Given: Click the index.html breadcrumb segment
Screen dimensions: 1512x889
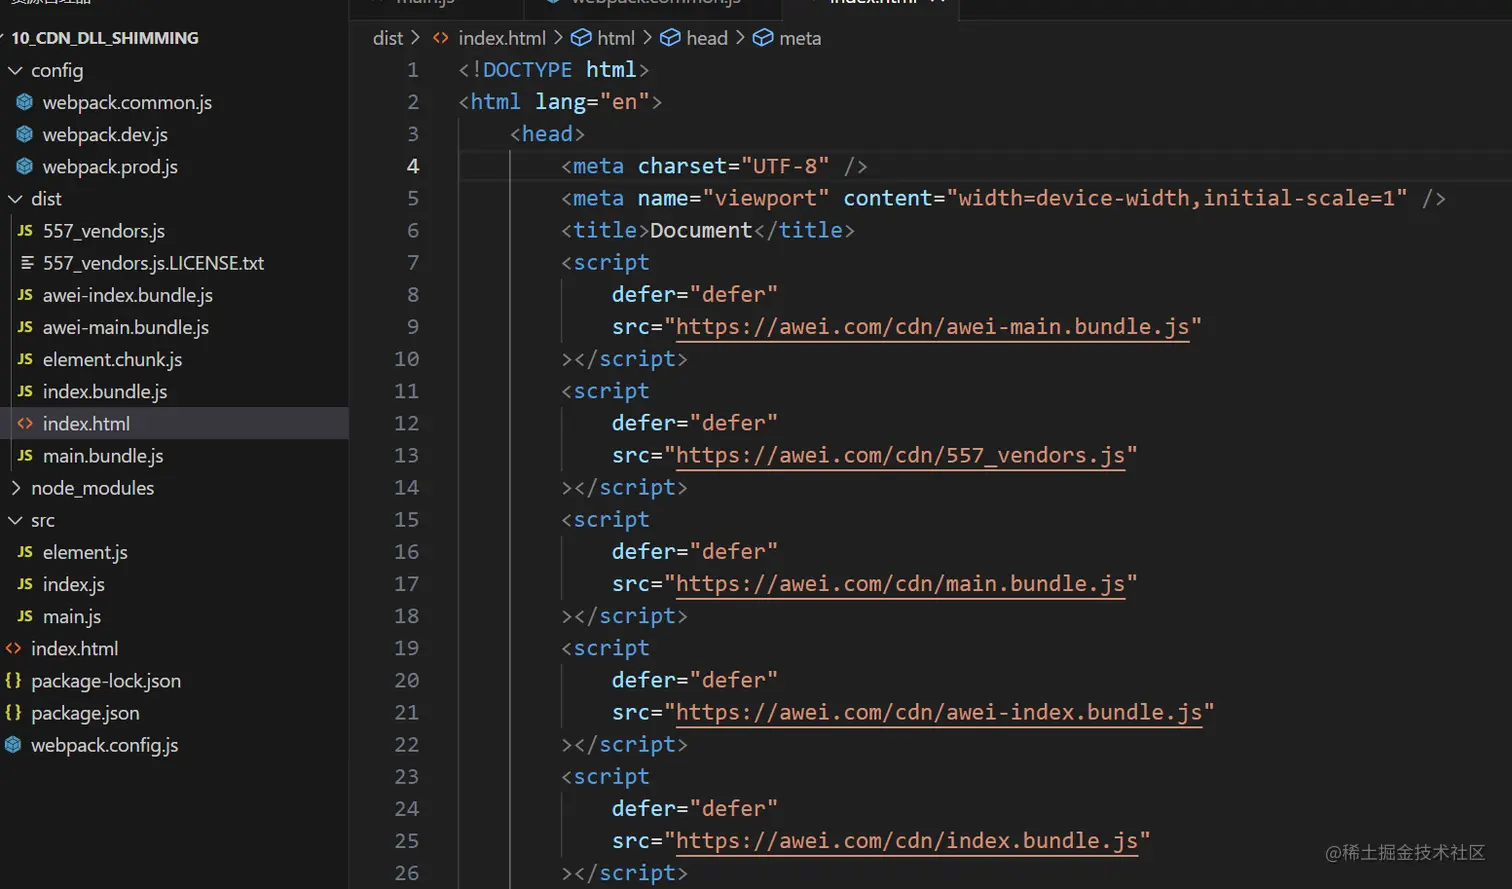Looking at the screenshot, I should 502,38.
